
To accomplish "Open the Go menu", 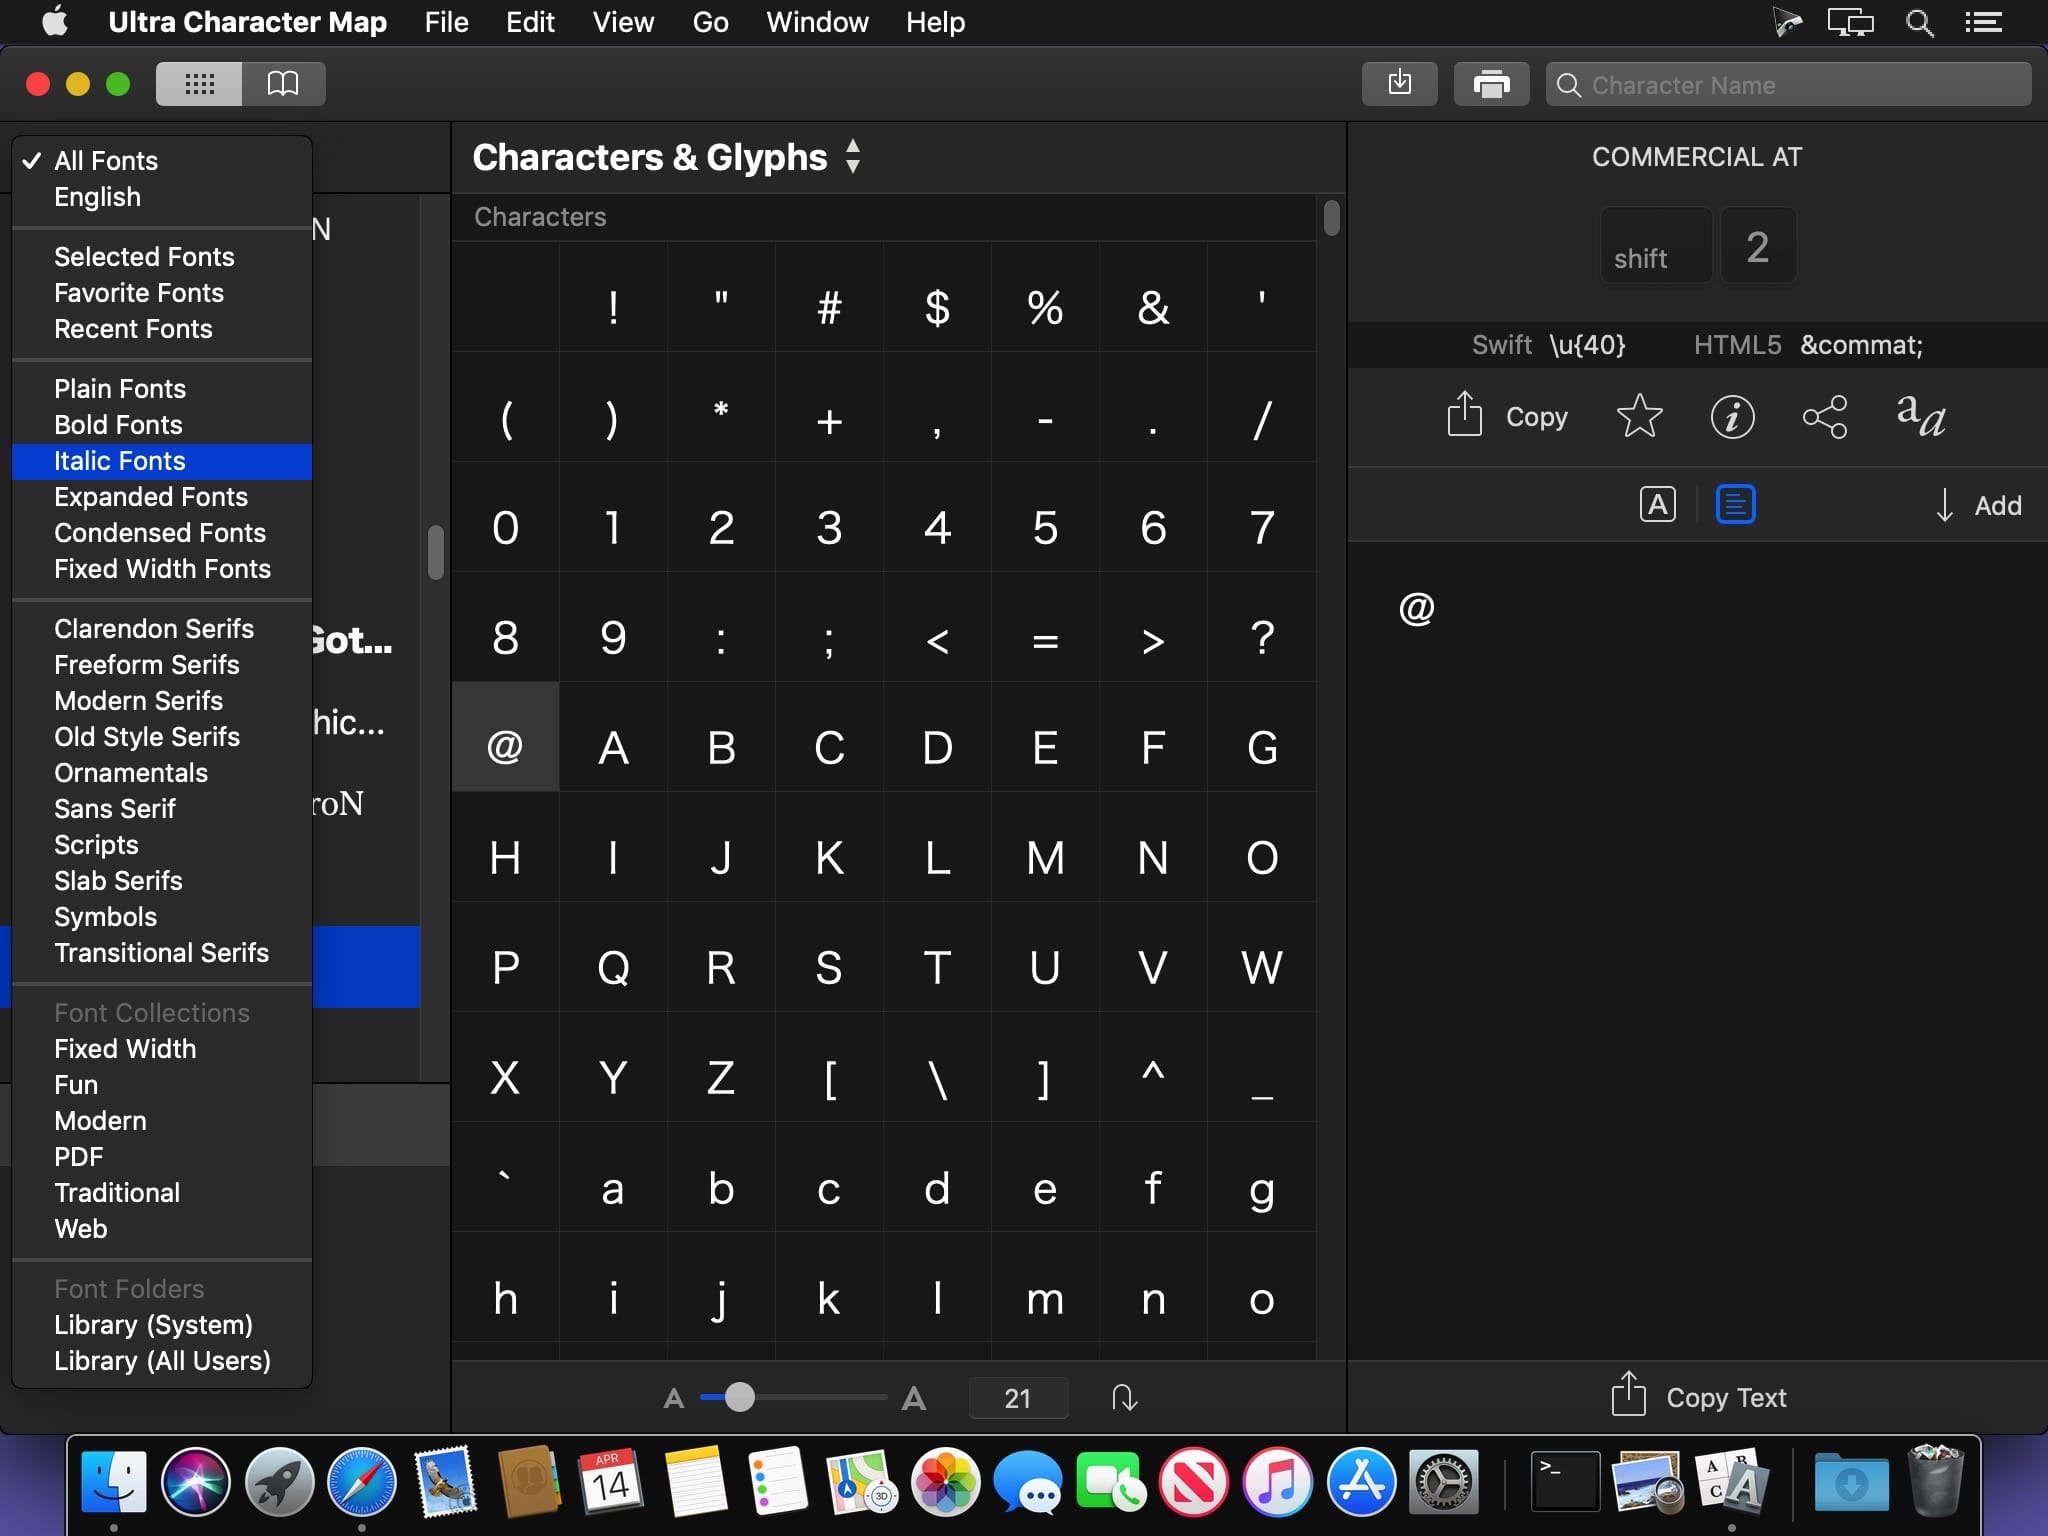I will point(710,22).
